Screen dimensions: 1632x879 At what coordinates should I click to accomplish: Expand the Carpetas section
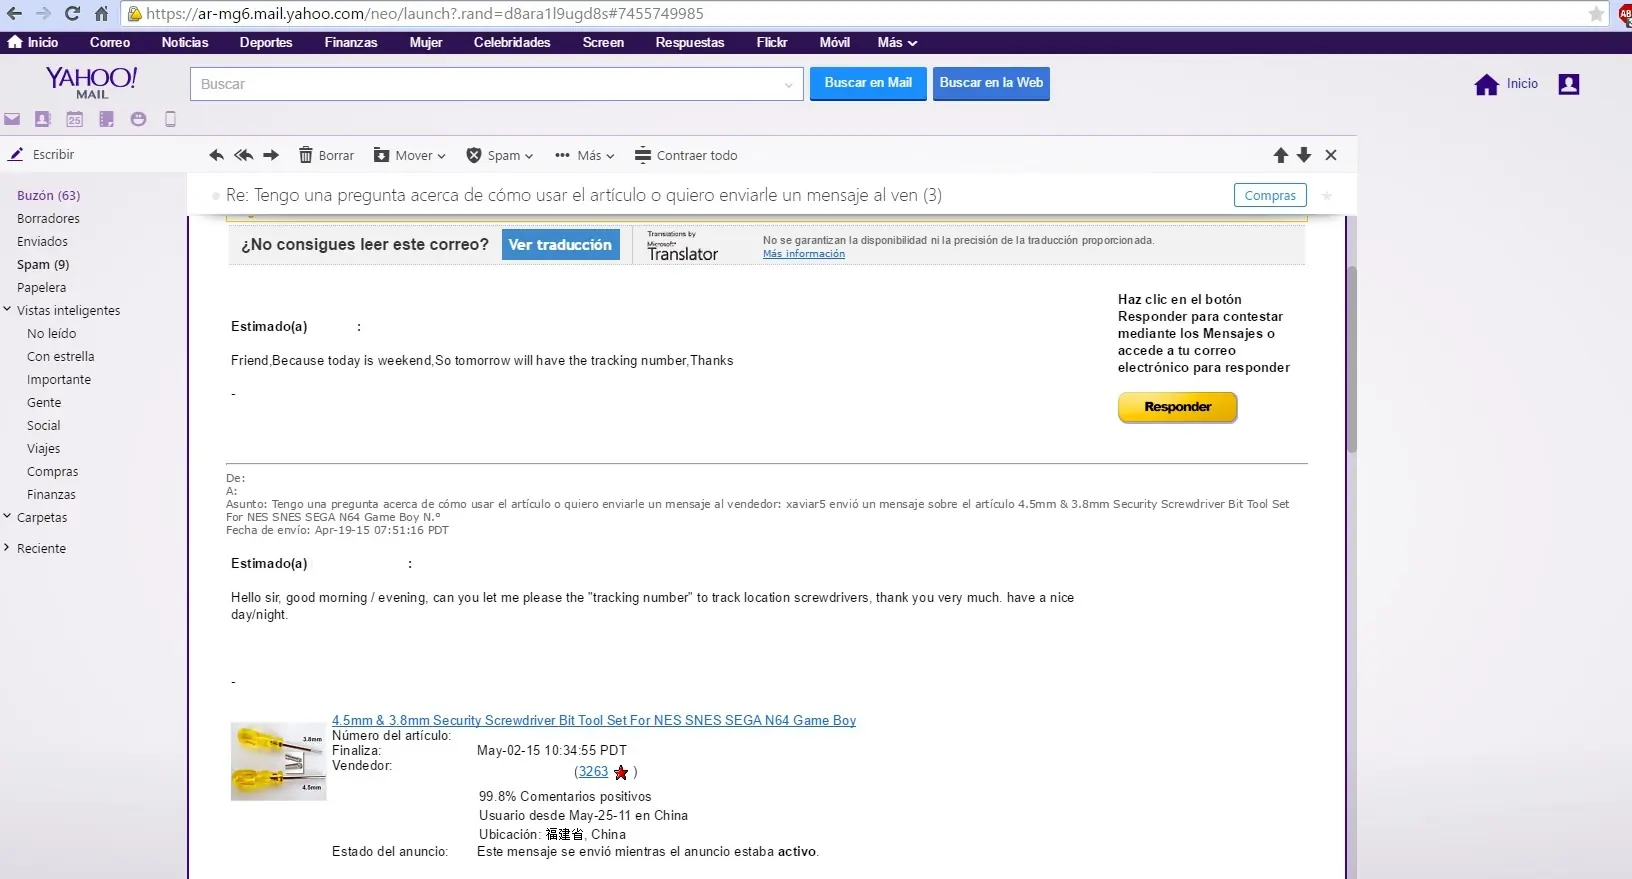coord(7,517)
